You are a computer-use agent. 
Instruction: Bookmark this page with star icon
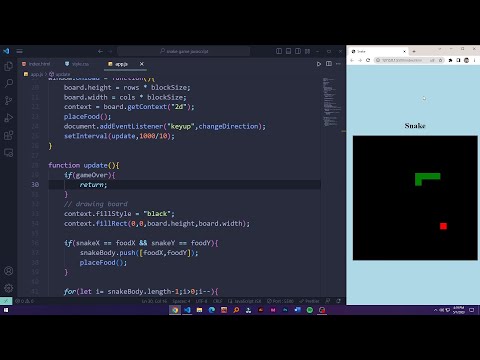click(x=440, y=60)
